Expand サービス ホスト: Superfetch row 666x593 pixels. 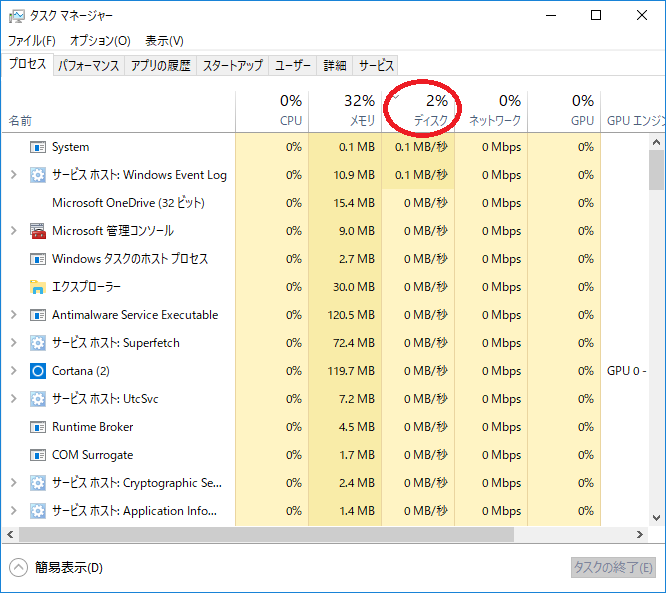(14, 343)
